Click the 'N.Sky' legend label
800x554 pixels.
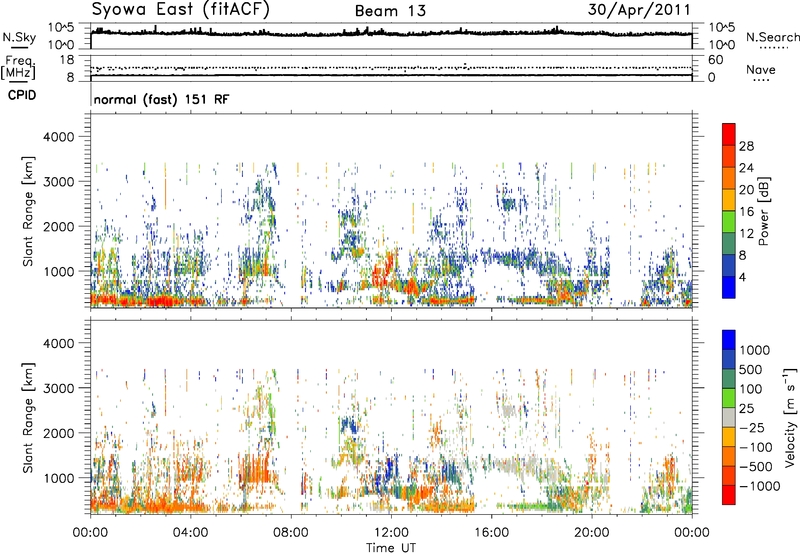19,37
